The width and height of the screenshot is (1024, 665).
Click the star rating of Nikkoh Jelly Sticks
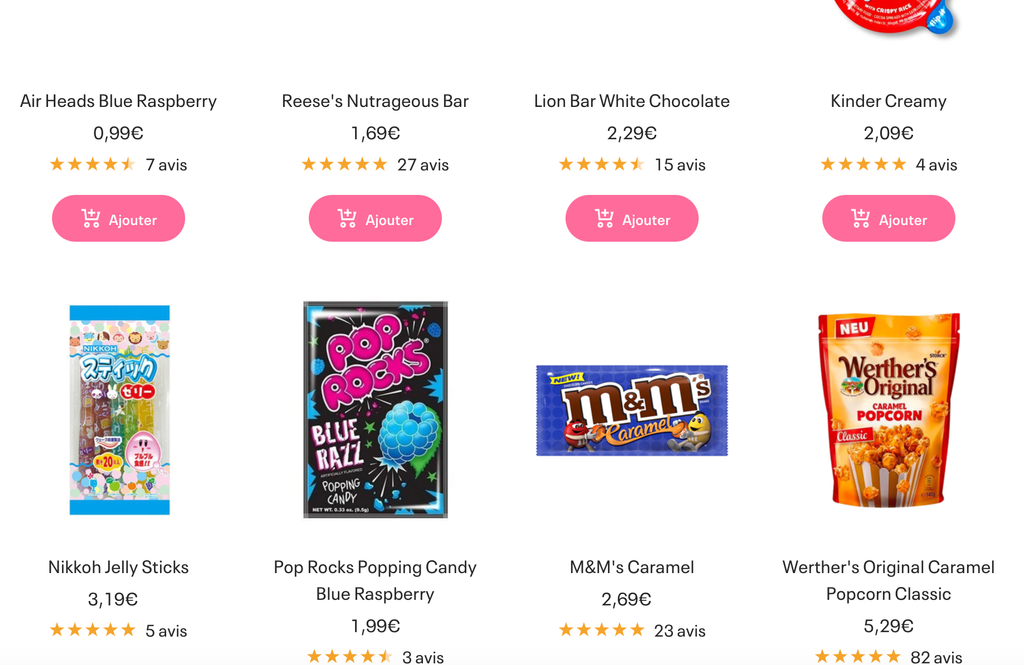(x=92, y=630)
